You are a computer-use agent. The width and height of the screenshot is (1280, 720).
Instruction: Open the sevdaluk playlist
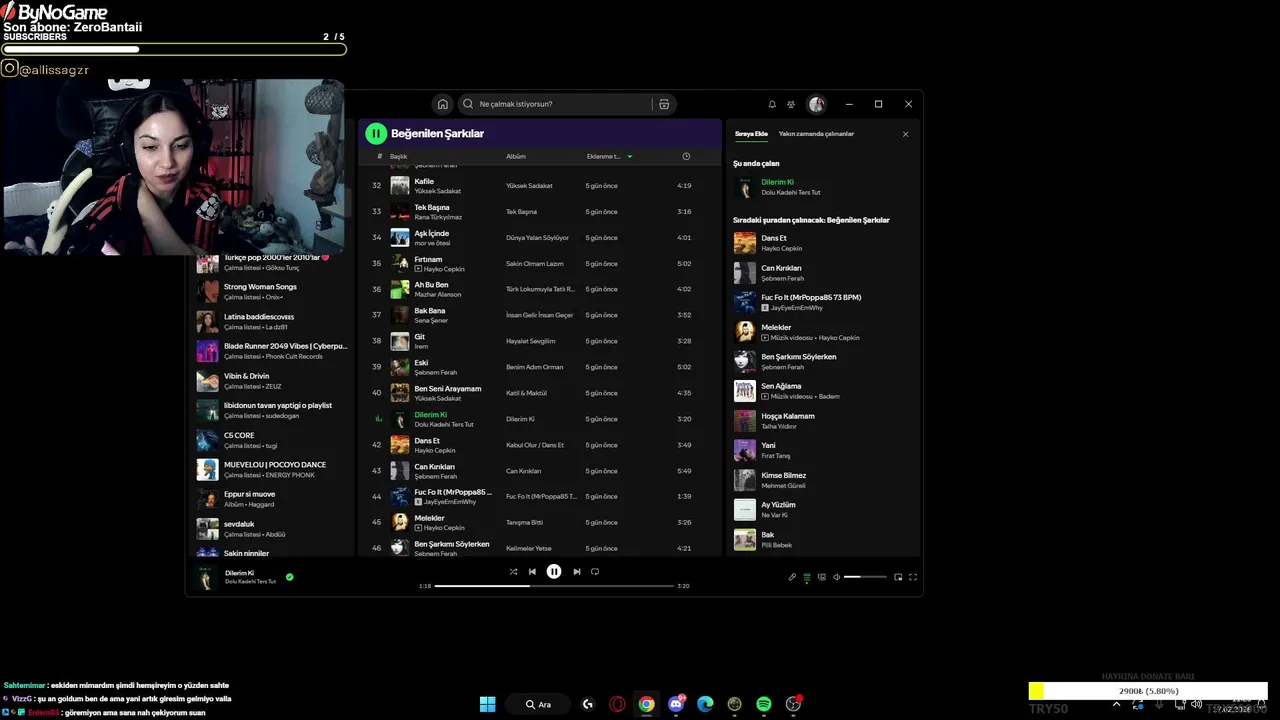coord(272,529)
